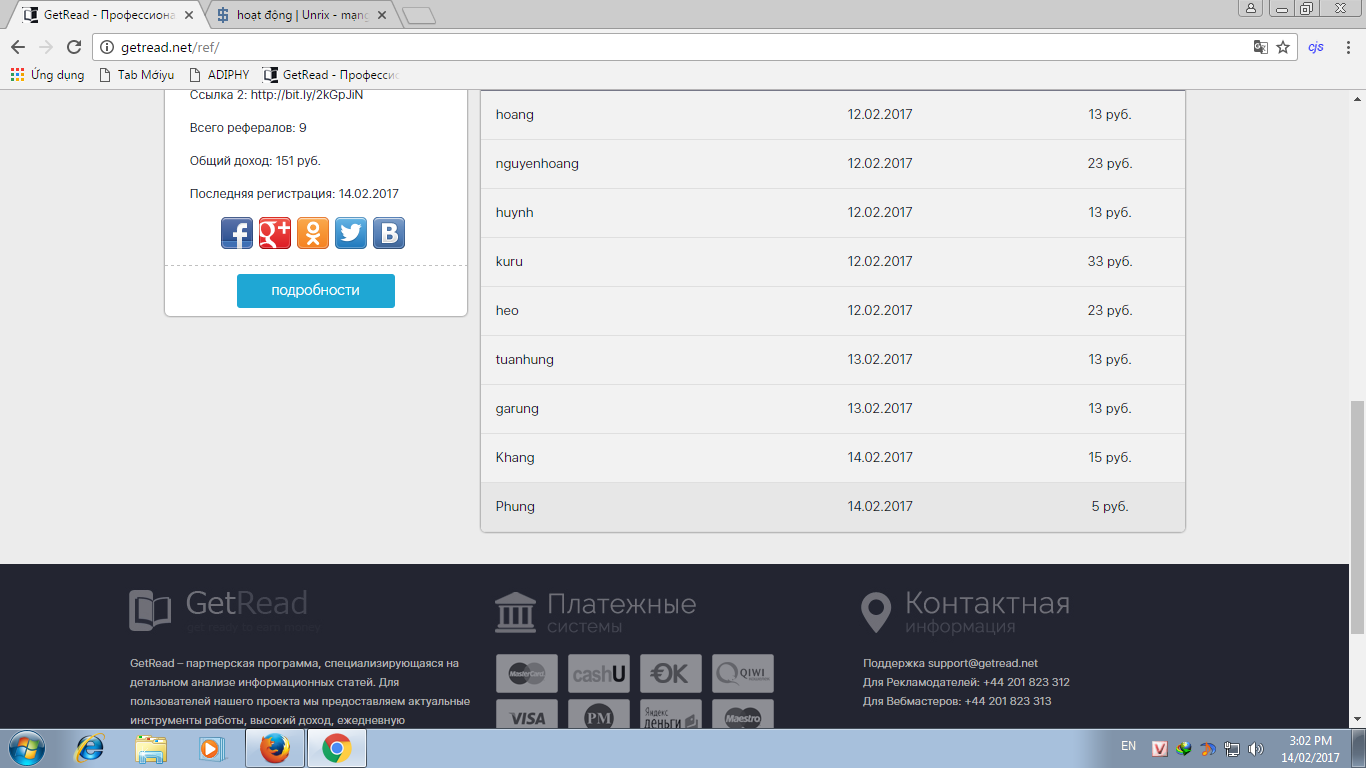Select referral name garung
The image size is (1366, 768).
point(517,408)
